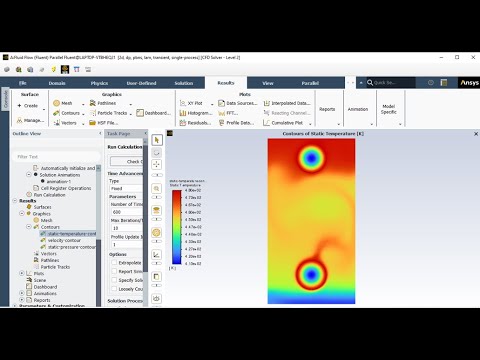The image size is (480, 360).
Task: Open Contours in Graphics ribbon group
Action: (x=67, y=113)
